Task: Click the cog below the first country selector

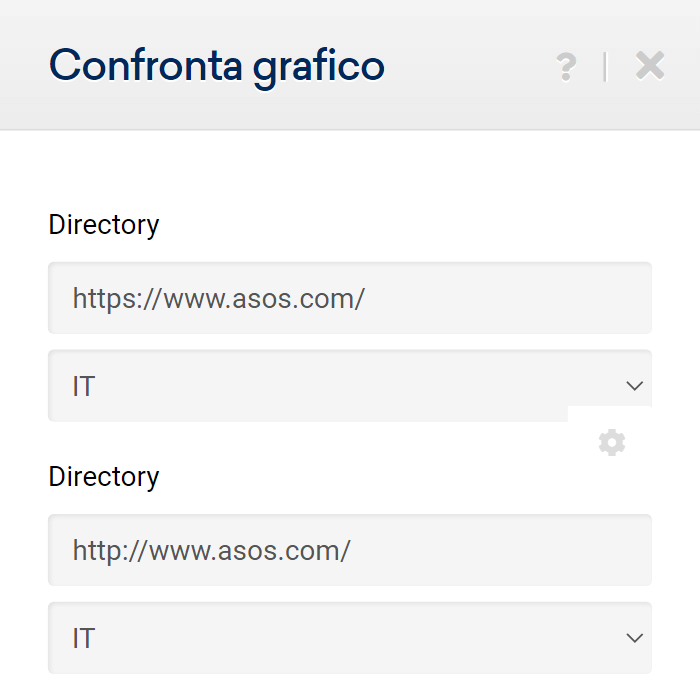Action: (x=612, y=443)
